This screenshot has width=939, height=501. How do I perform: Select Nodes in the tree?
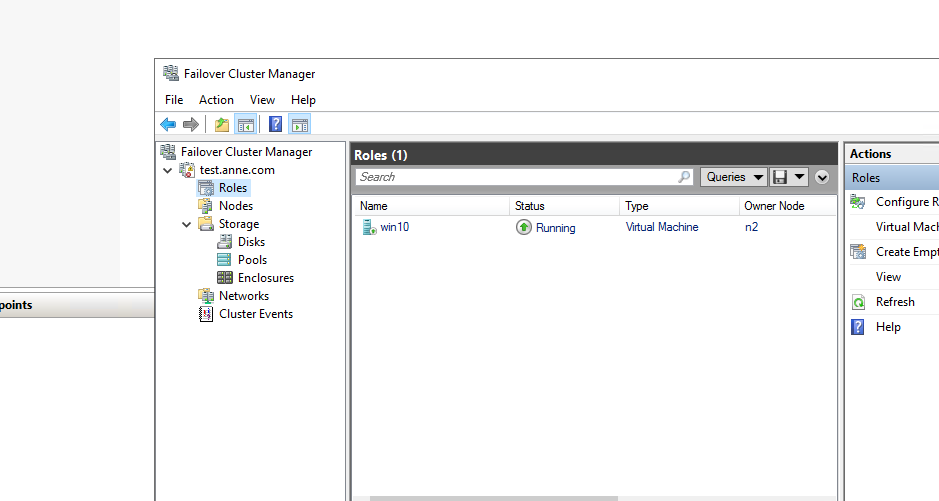pos(236,206)
